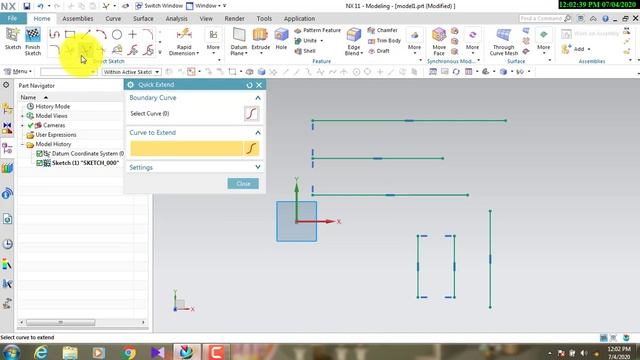Click the Part Navigator horizontal scrollbar

coord(60,322)
